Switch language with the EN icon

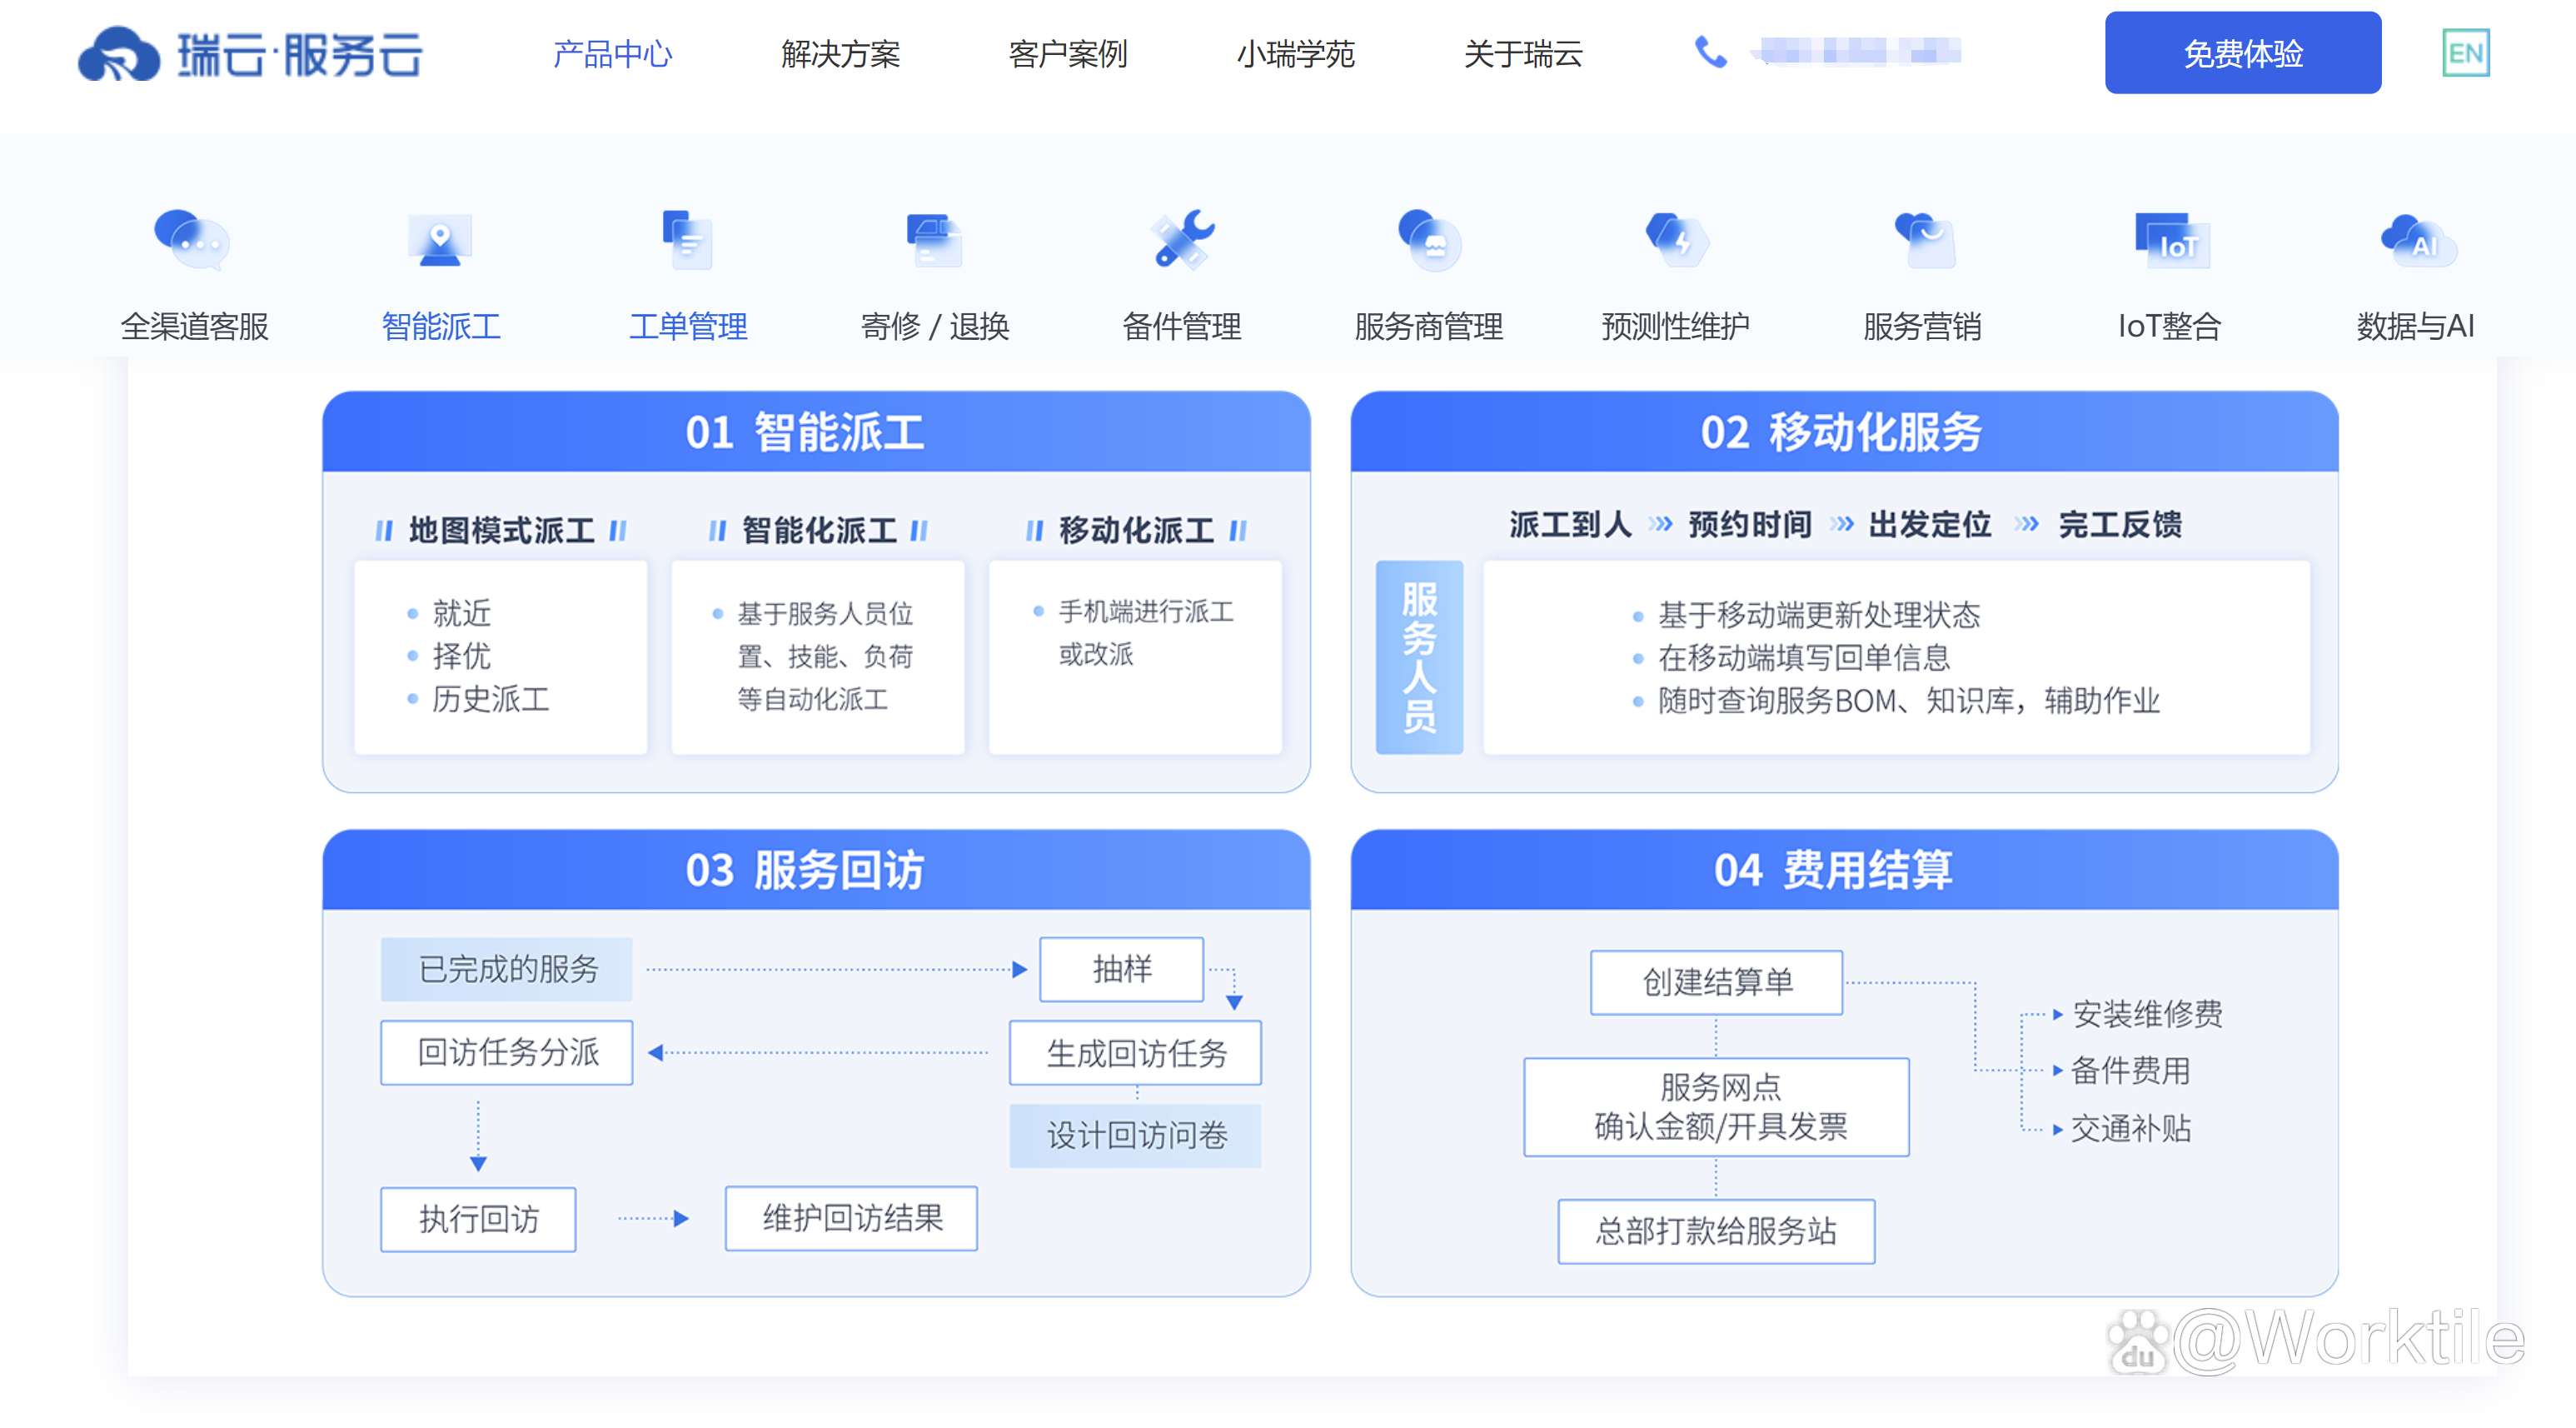(2465, 53)
